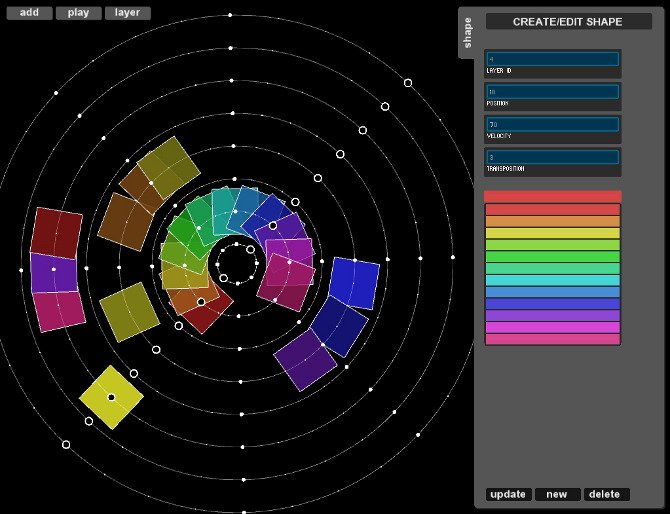
Task: Choose the purple color swatch
Action: (x=553, y=316)
